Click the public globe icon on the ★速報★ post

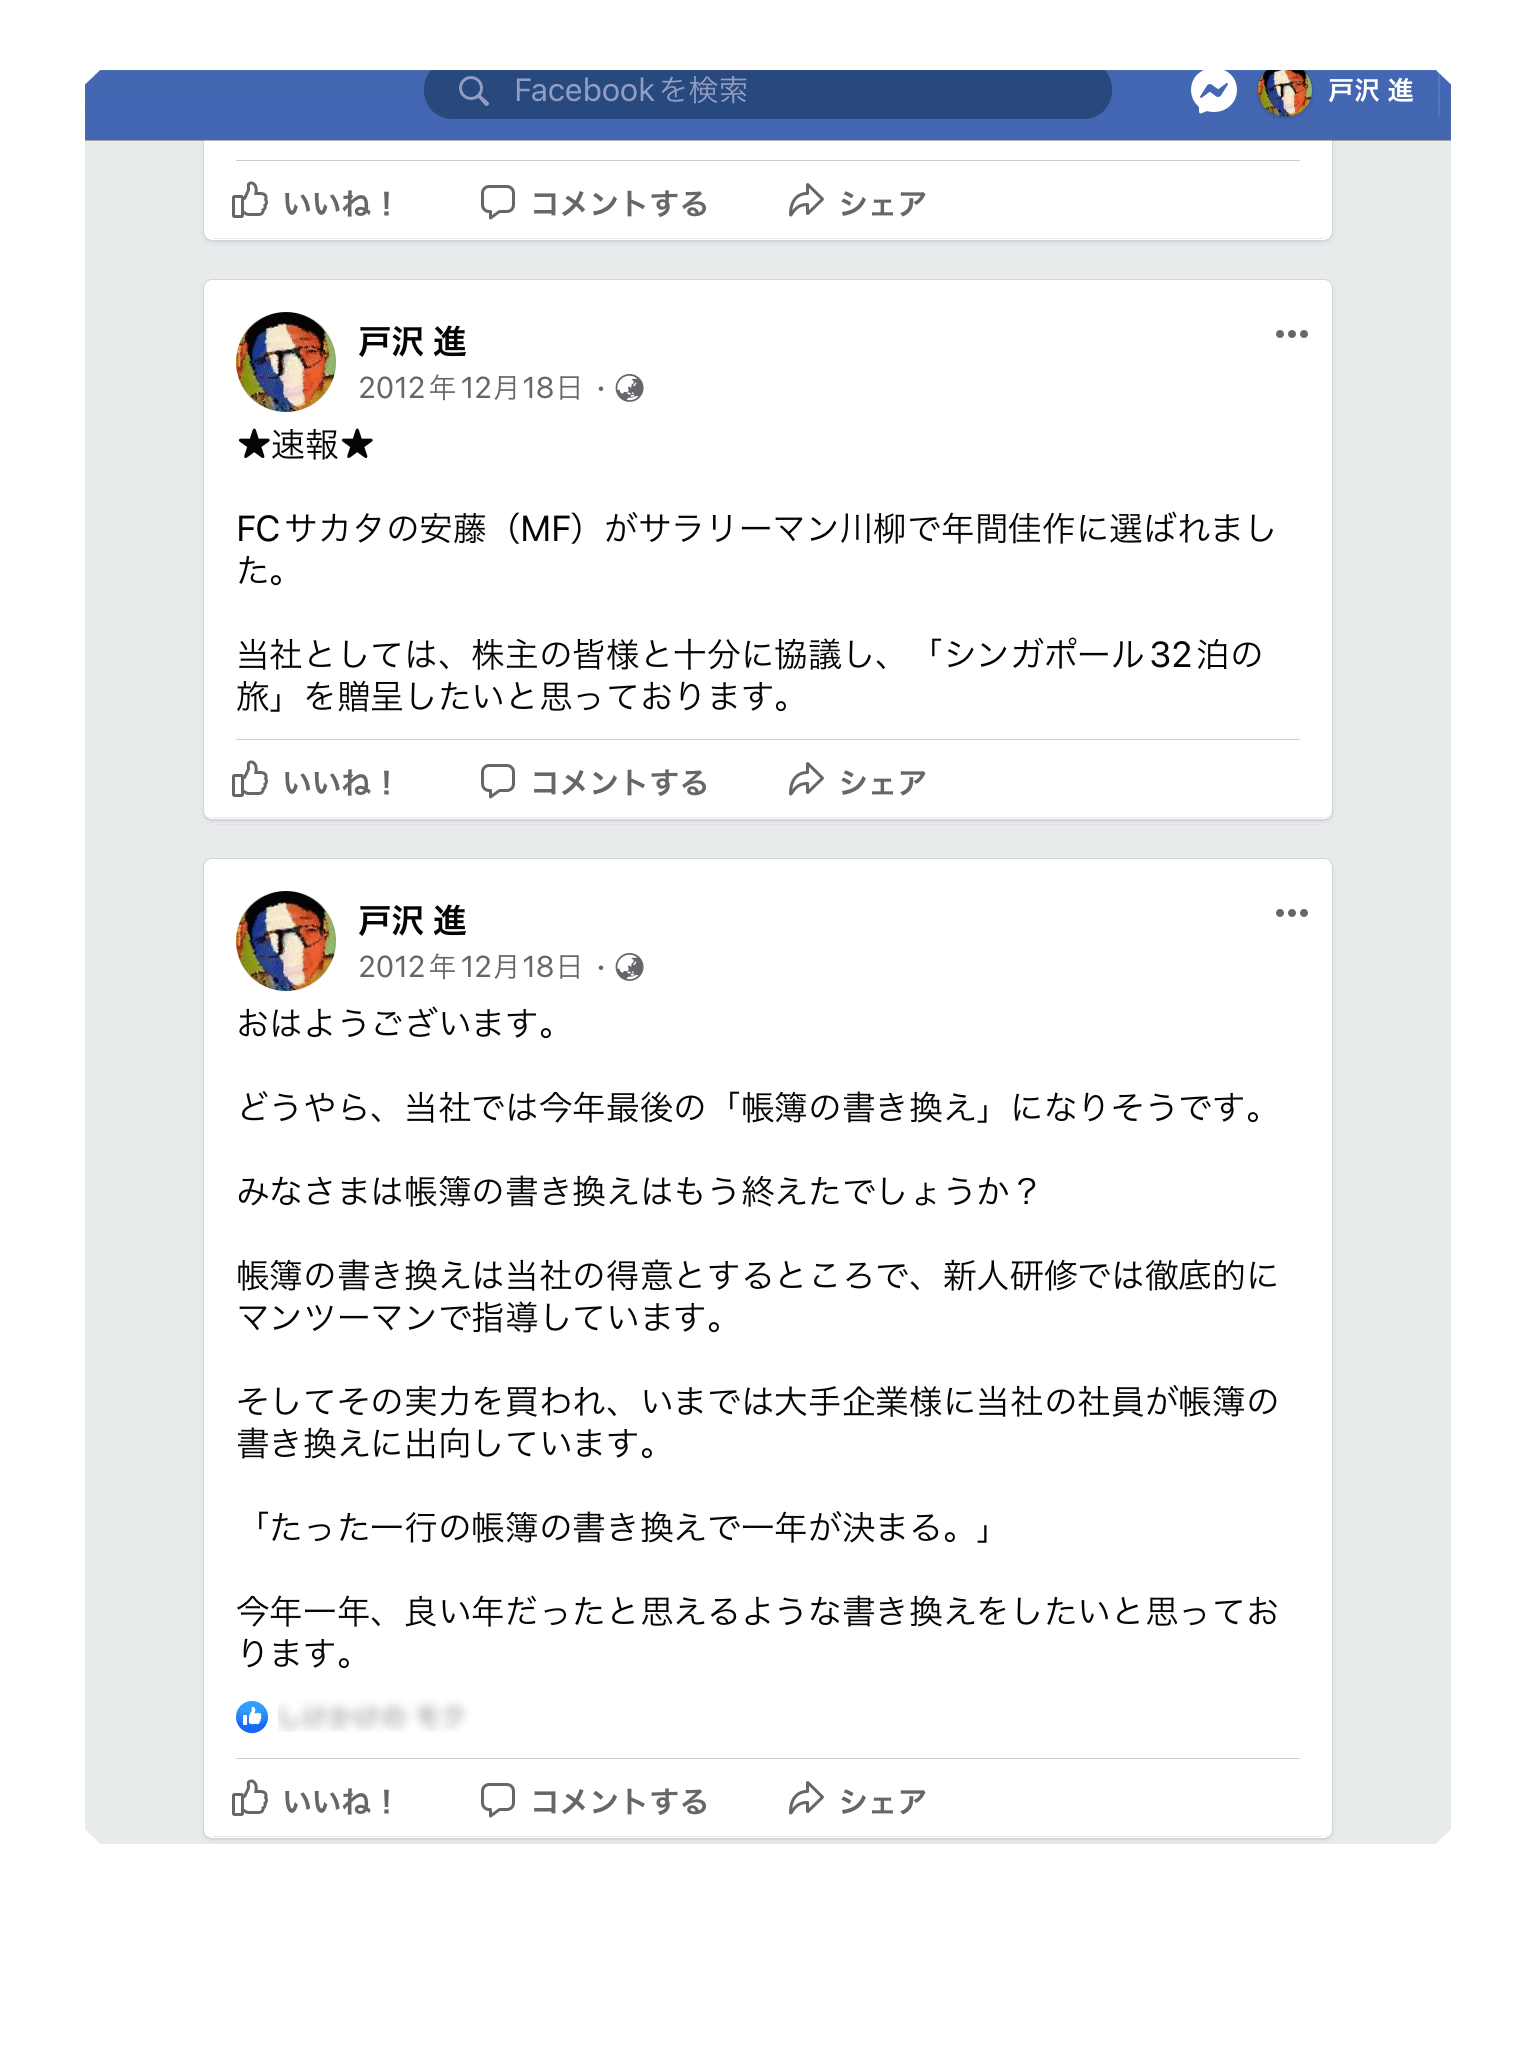point(629,388)
